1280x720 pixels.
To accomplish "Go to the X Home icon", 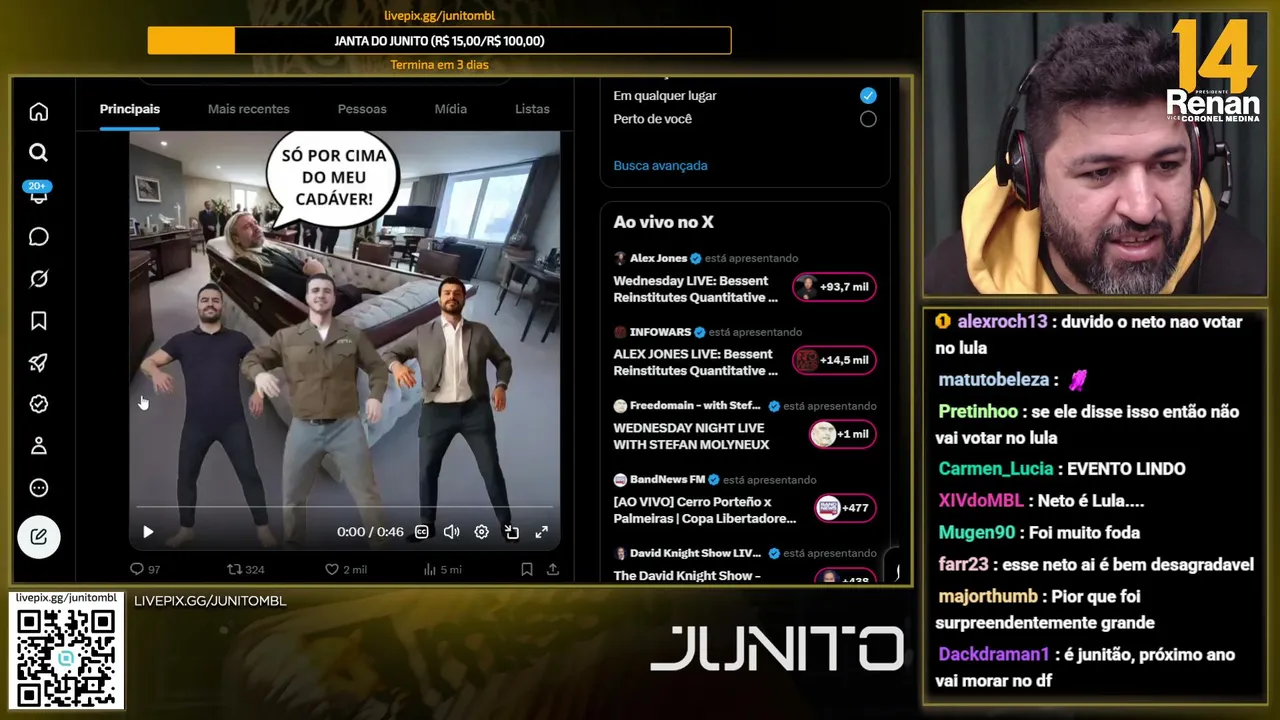I will click(x=39, y=112).
